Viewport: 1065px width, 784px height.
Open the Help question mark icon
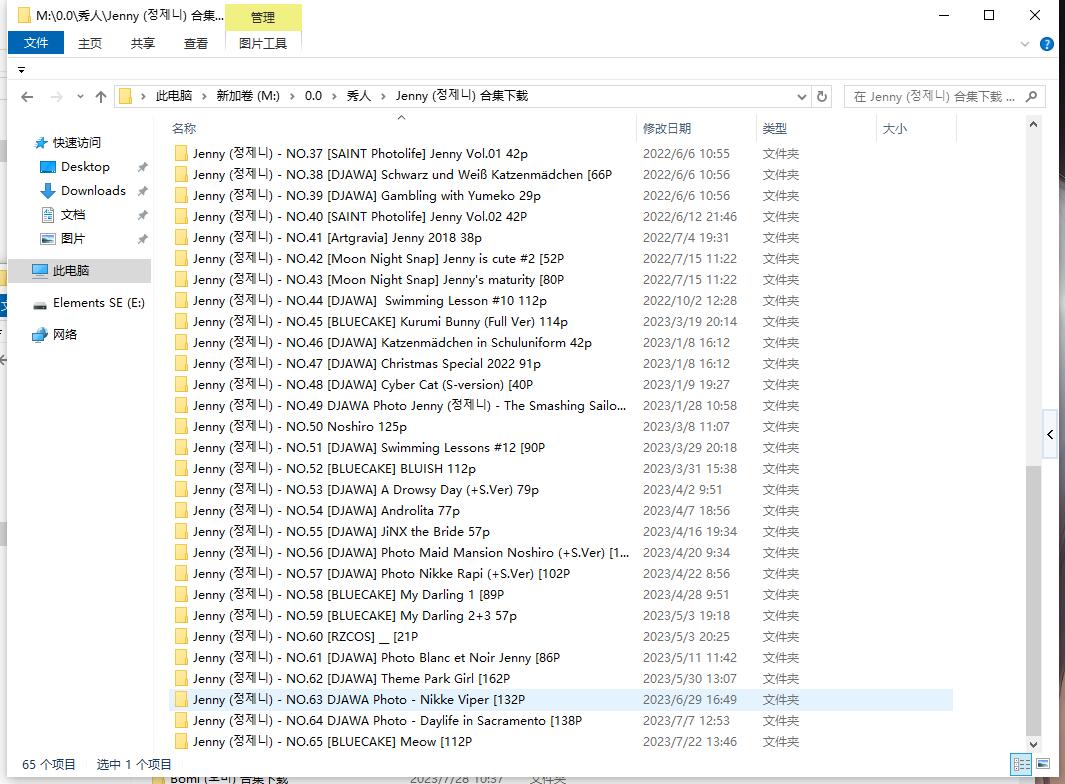(x=1047, y=44)
